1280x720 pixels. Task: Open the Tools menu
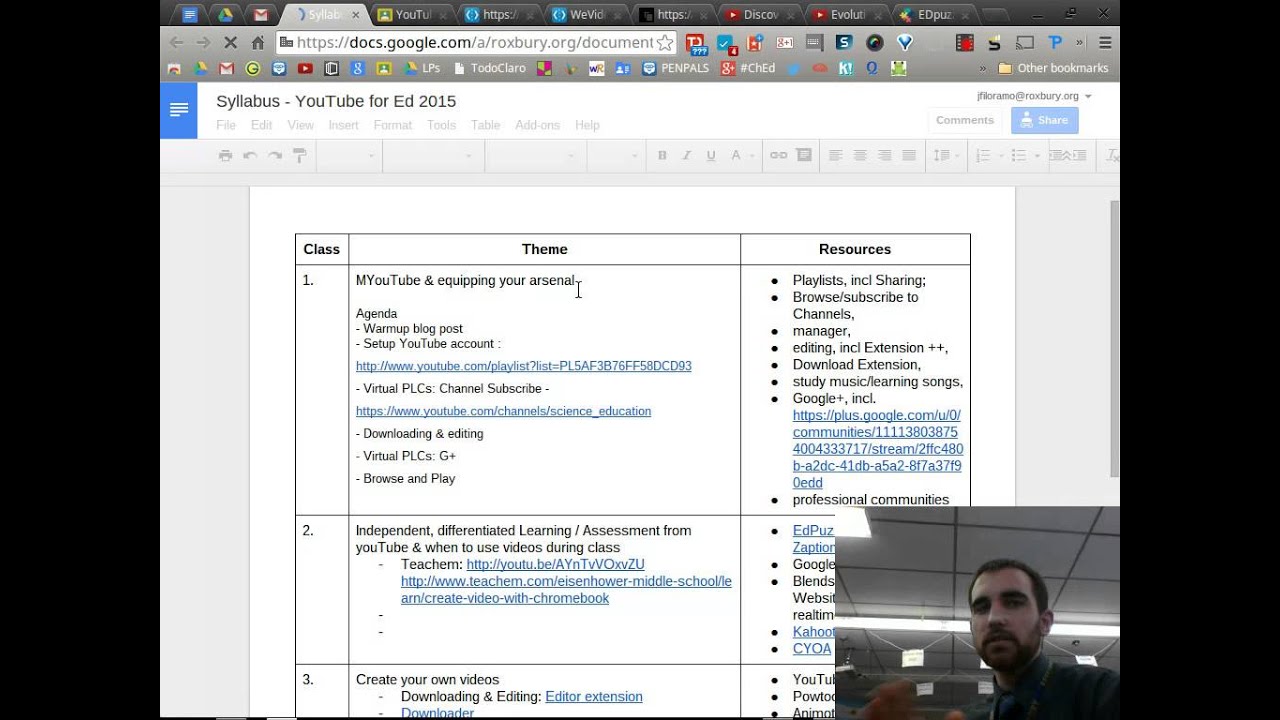(x=441, y=125)
